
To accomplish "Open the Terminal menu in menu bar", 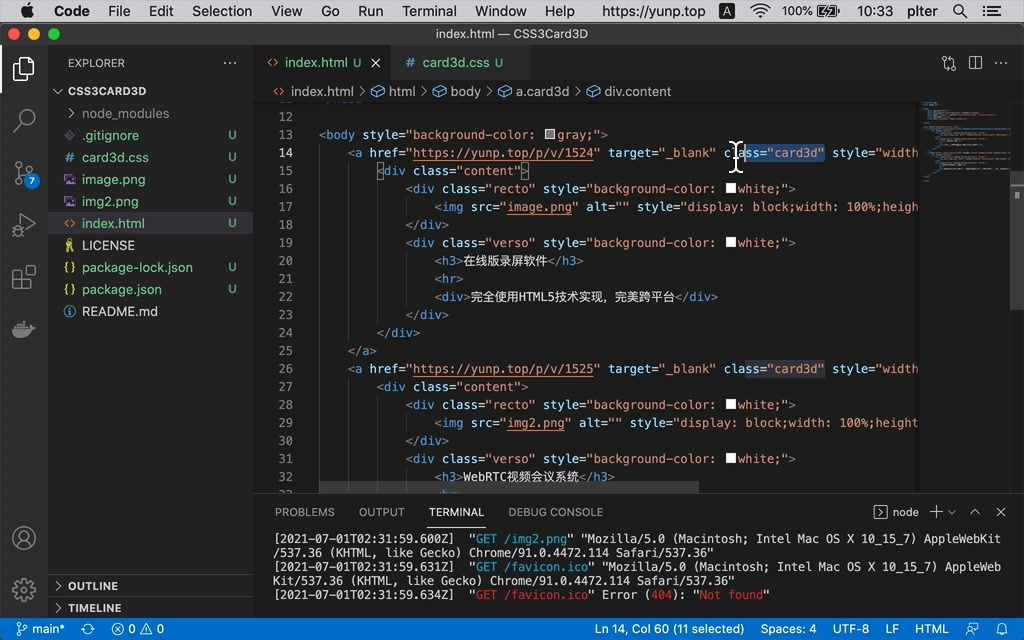I will 428,11.
